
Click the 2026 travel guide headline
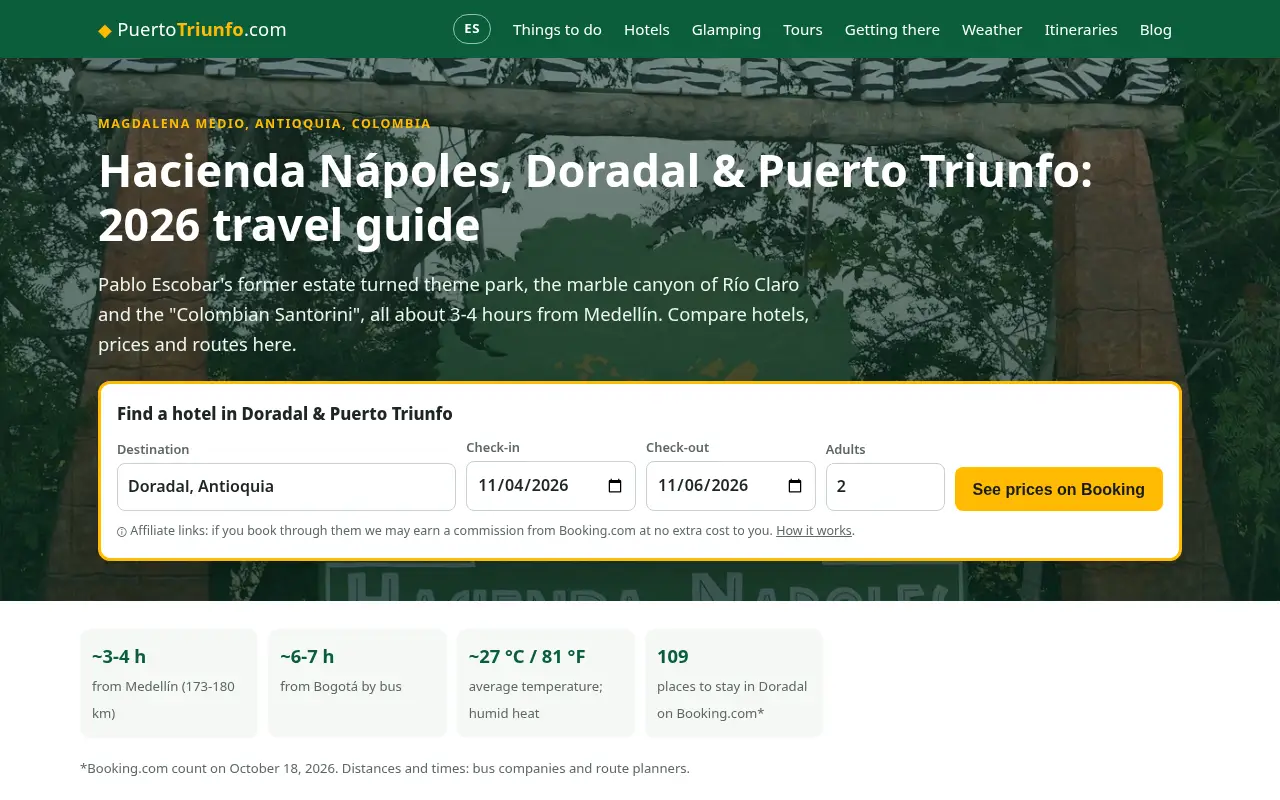596,198
